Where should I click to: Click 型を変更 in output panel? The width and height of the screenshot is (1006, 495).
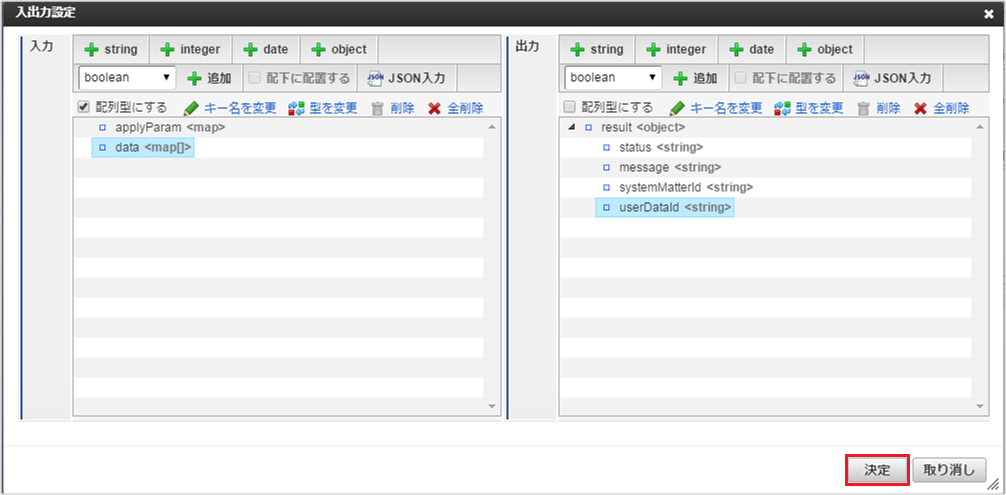tap(808, 108)
